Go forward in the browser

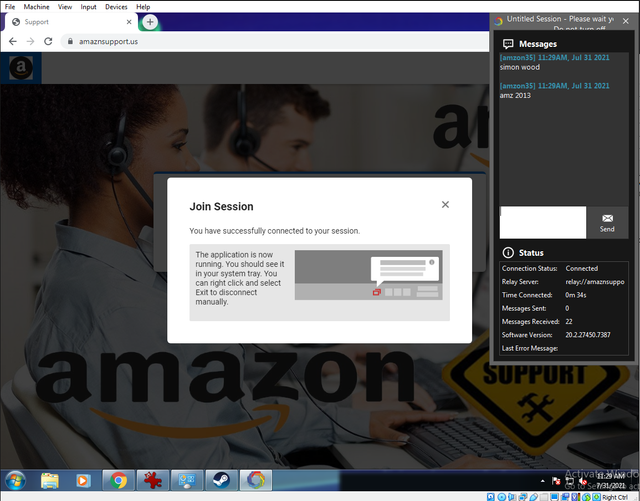tap(30, 41)
